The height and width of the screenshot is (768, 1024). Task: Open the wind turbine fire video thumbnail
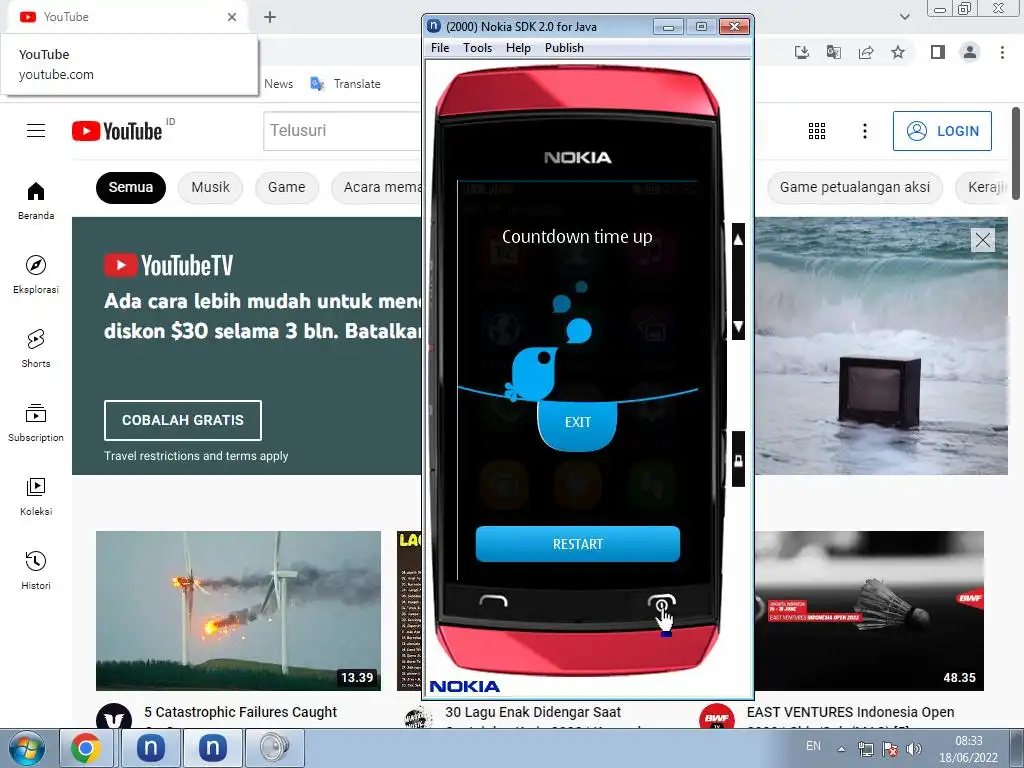click(238, 611)
